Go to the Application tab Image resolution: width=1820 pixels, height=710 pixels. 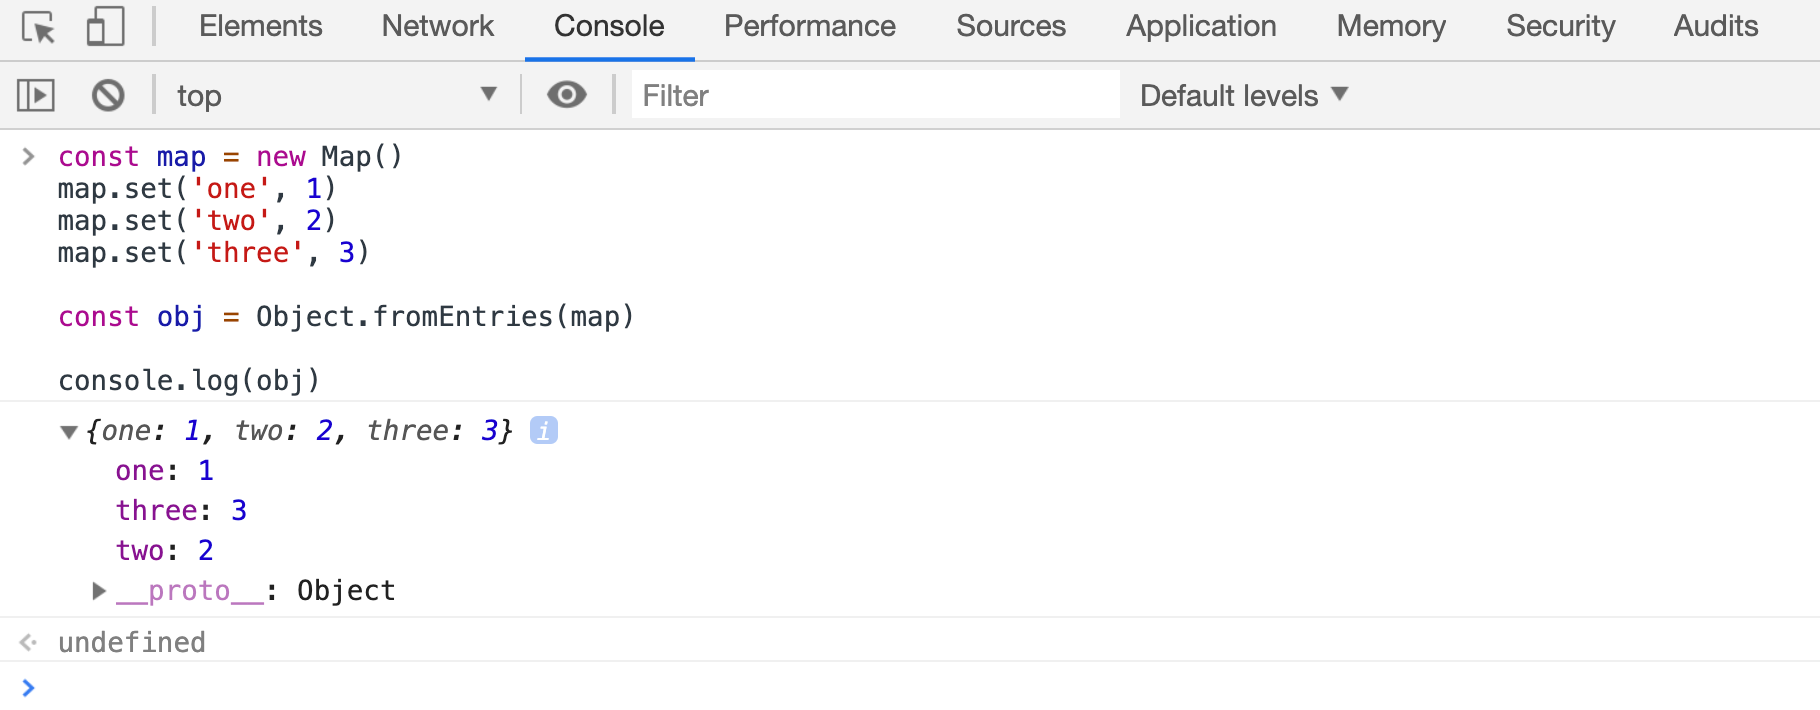click(1201, 26)
